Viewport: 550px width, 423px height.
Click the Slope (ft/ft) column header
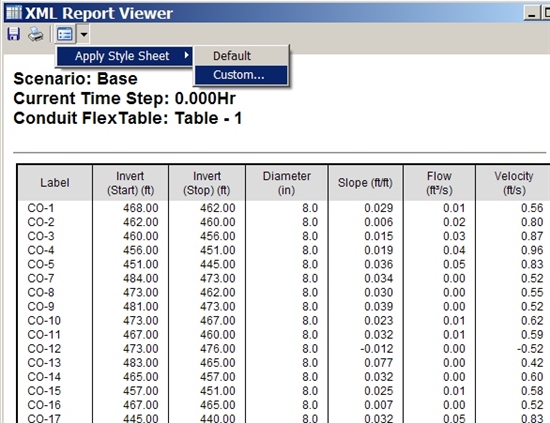point(365,183)
